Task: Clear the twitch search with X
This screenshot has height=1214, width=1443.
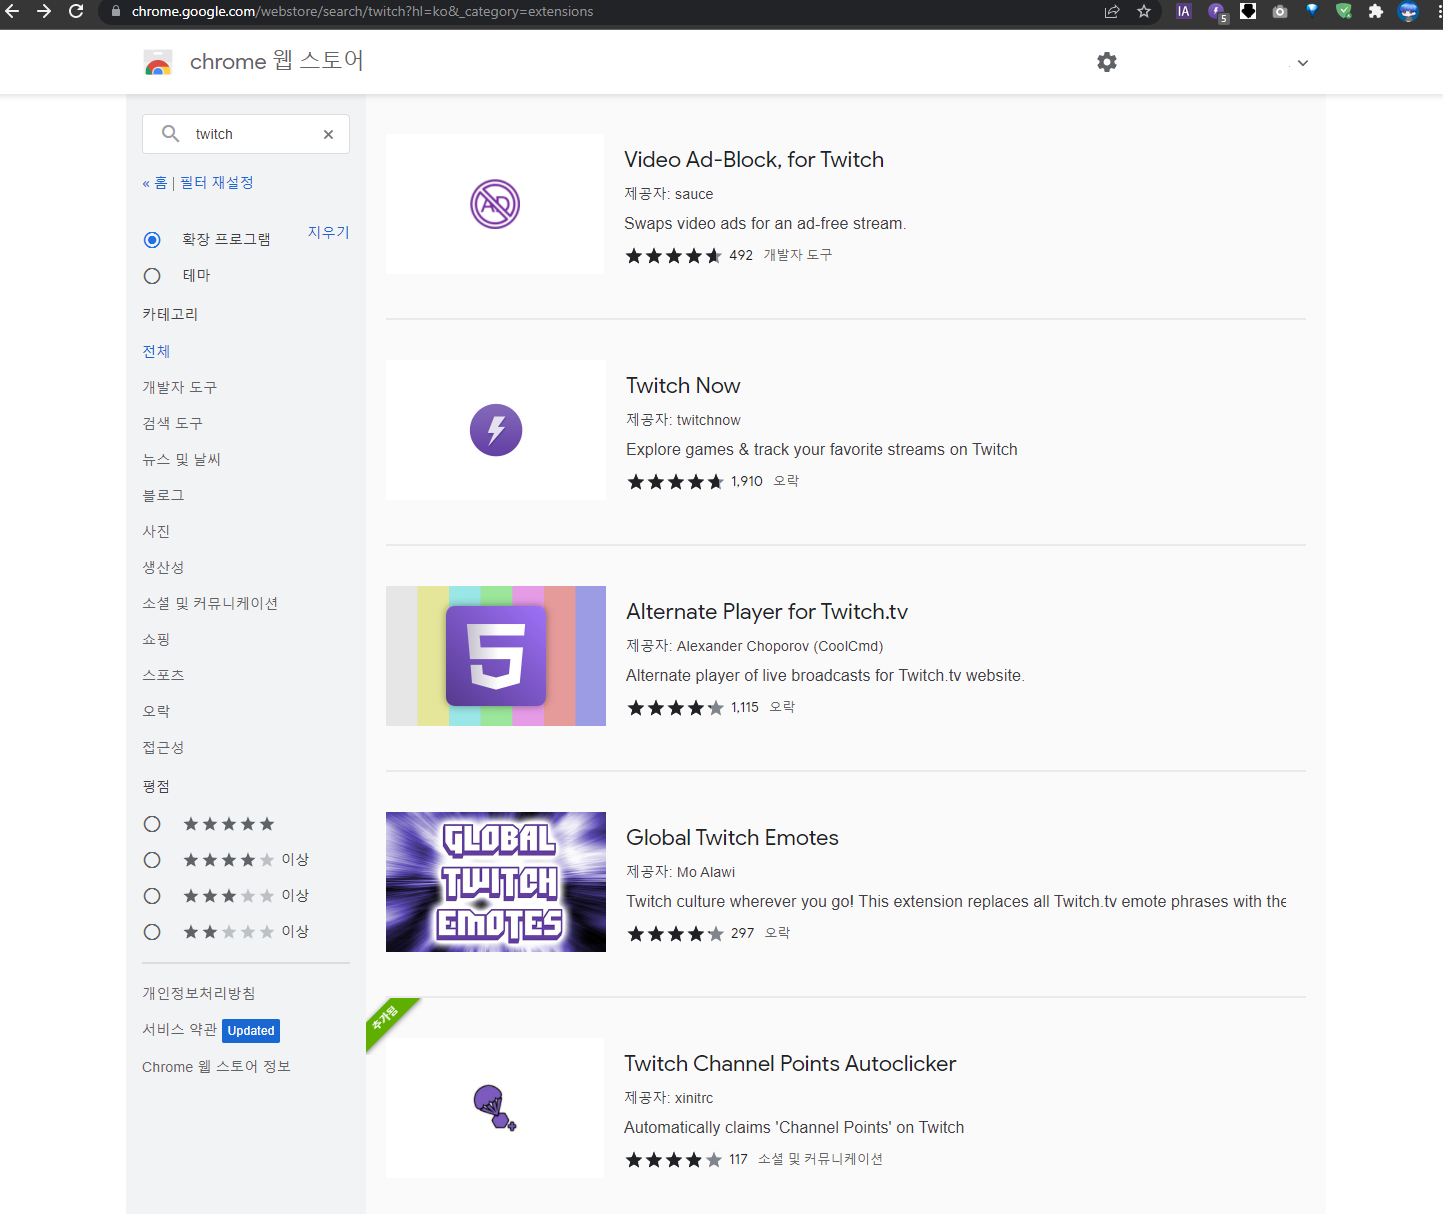Action: (328, 134)
